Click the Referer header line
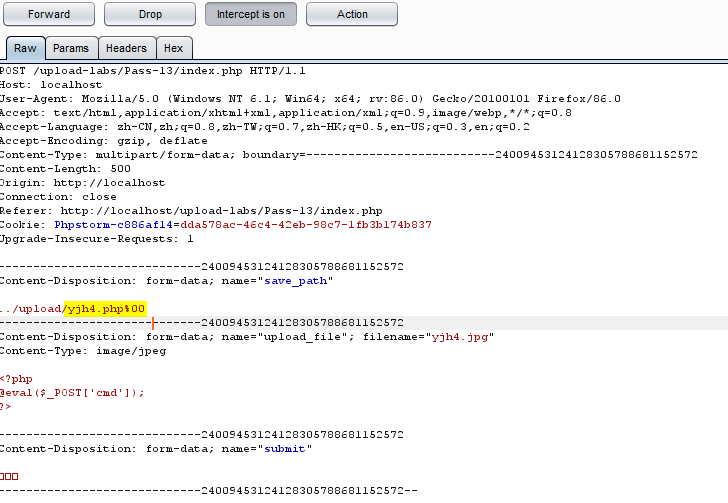 click(191, 211)
